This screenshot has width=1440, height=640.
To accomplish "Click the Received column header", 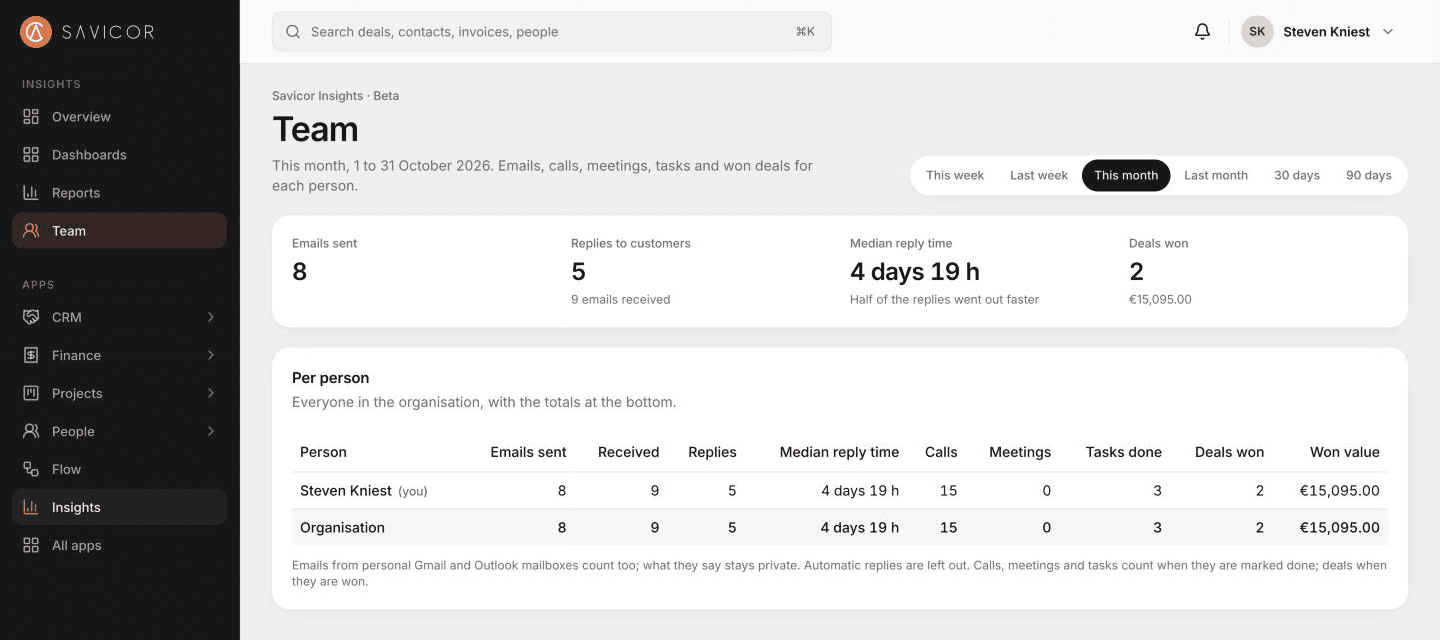I will point(628,452).
